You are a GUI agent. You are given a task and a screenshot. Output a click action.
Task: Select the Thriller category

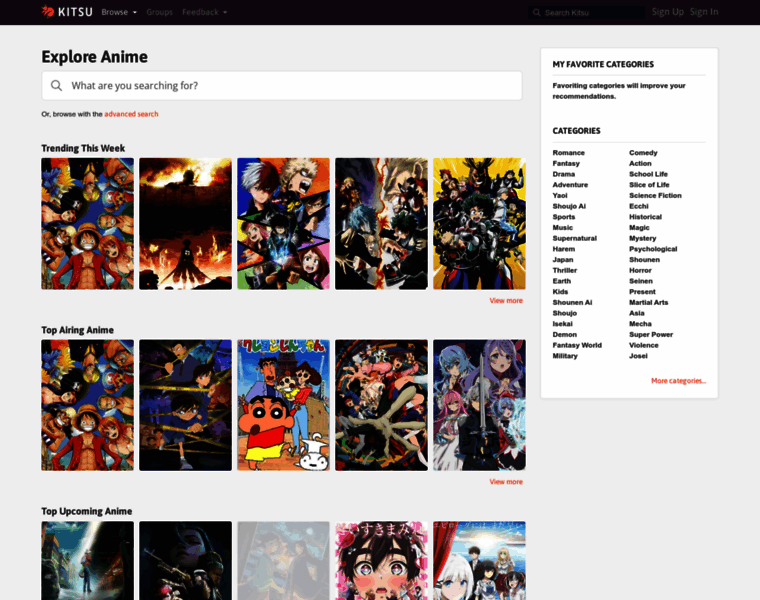[x=565, y=270]
